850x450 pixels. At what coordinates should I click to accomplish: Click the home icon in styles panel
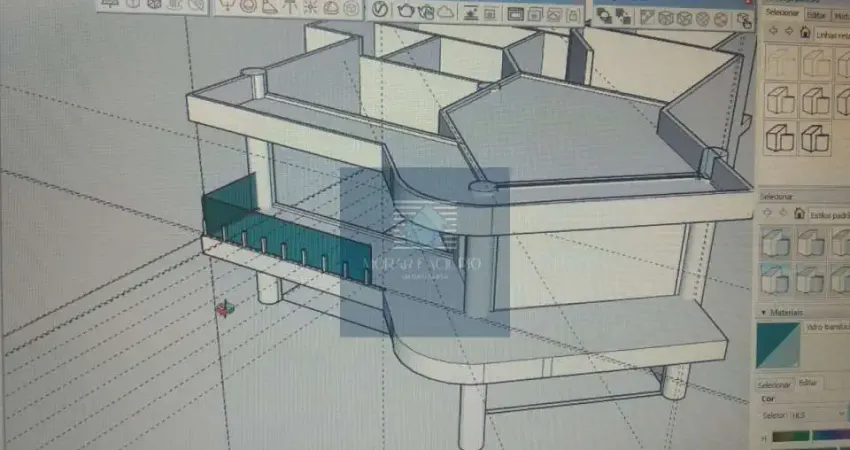coord(805,32)
